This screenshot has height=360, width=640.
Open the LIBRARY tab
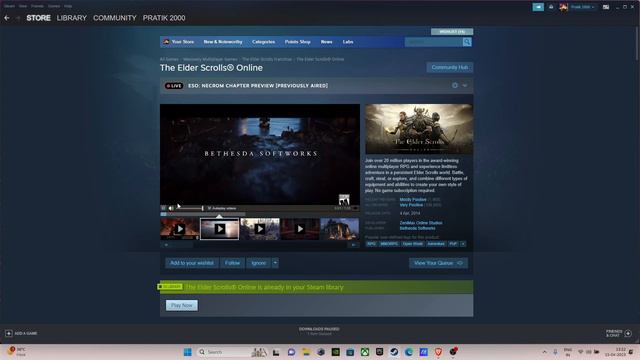(x=71, y=18)
